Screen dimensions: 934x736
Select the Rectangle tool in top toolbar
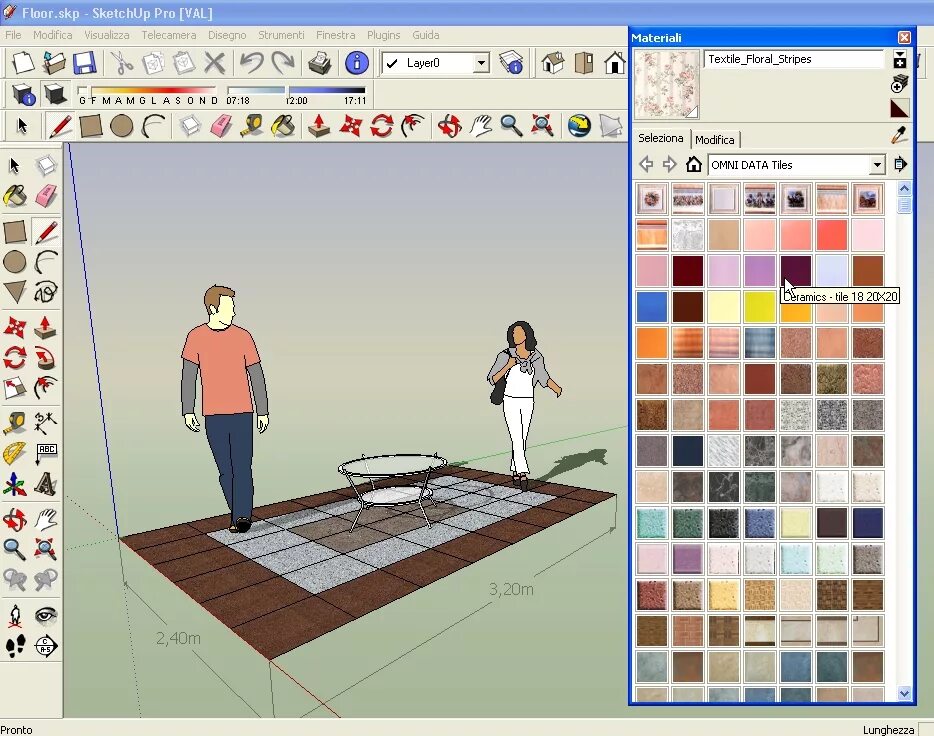[91, 126]
